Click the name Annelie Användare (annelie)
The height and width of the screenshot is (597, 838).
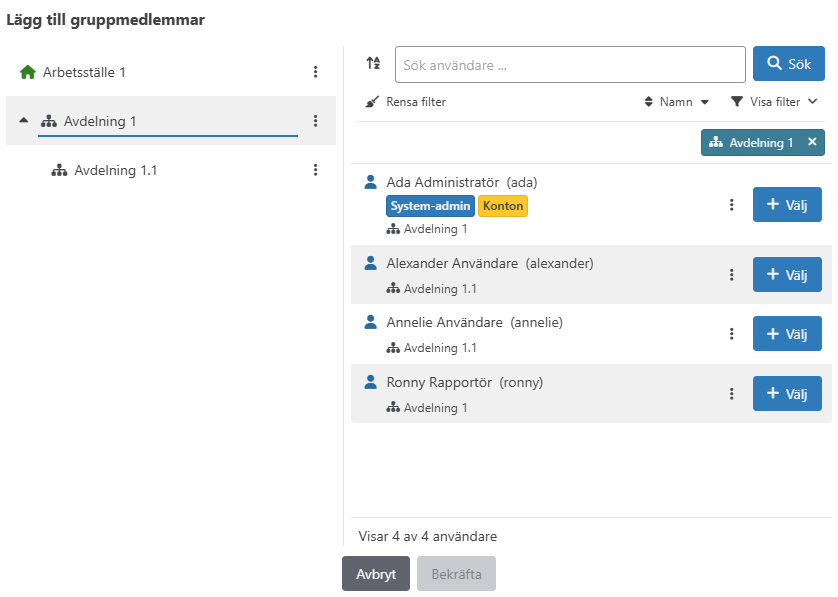[x=475, y=323]
